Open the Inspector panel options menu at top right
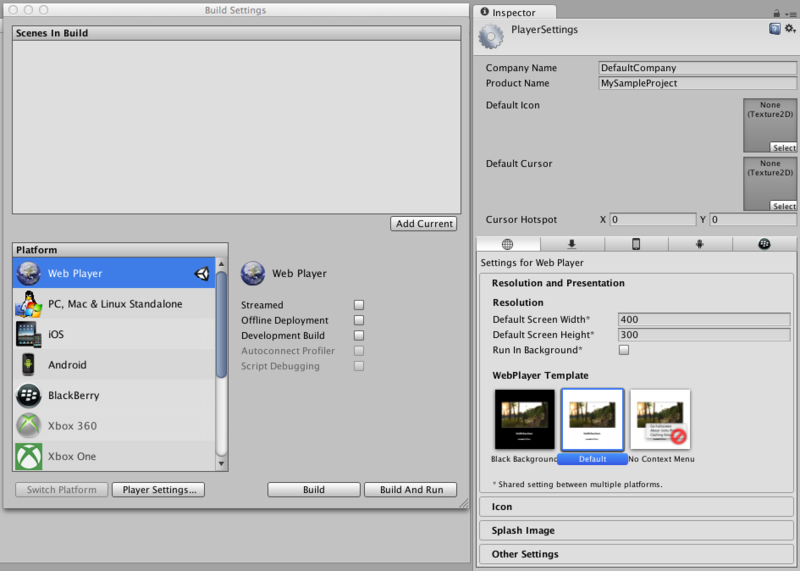This screenshot has height=571, width=800. click(790, 14)
